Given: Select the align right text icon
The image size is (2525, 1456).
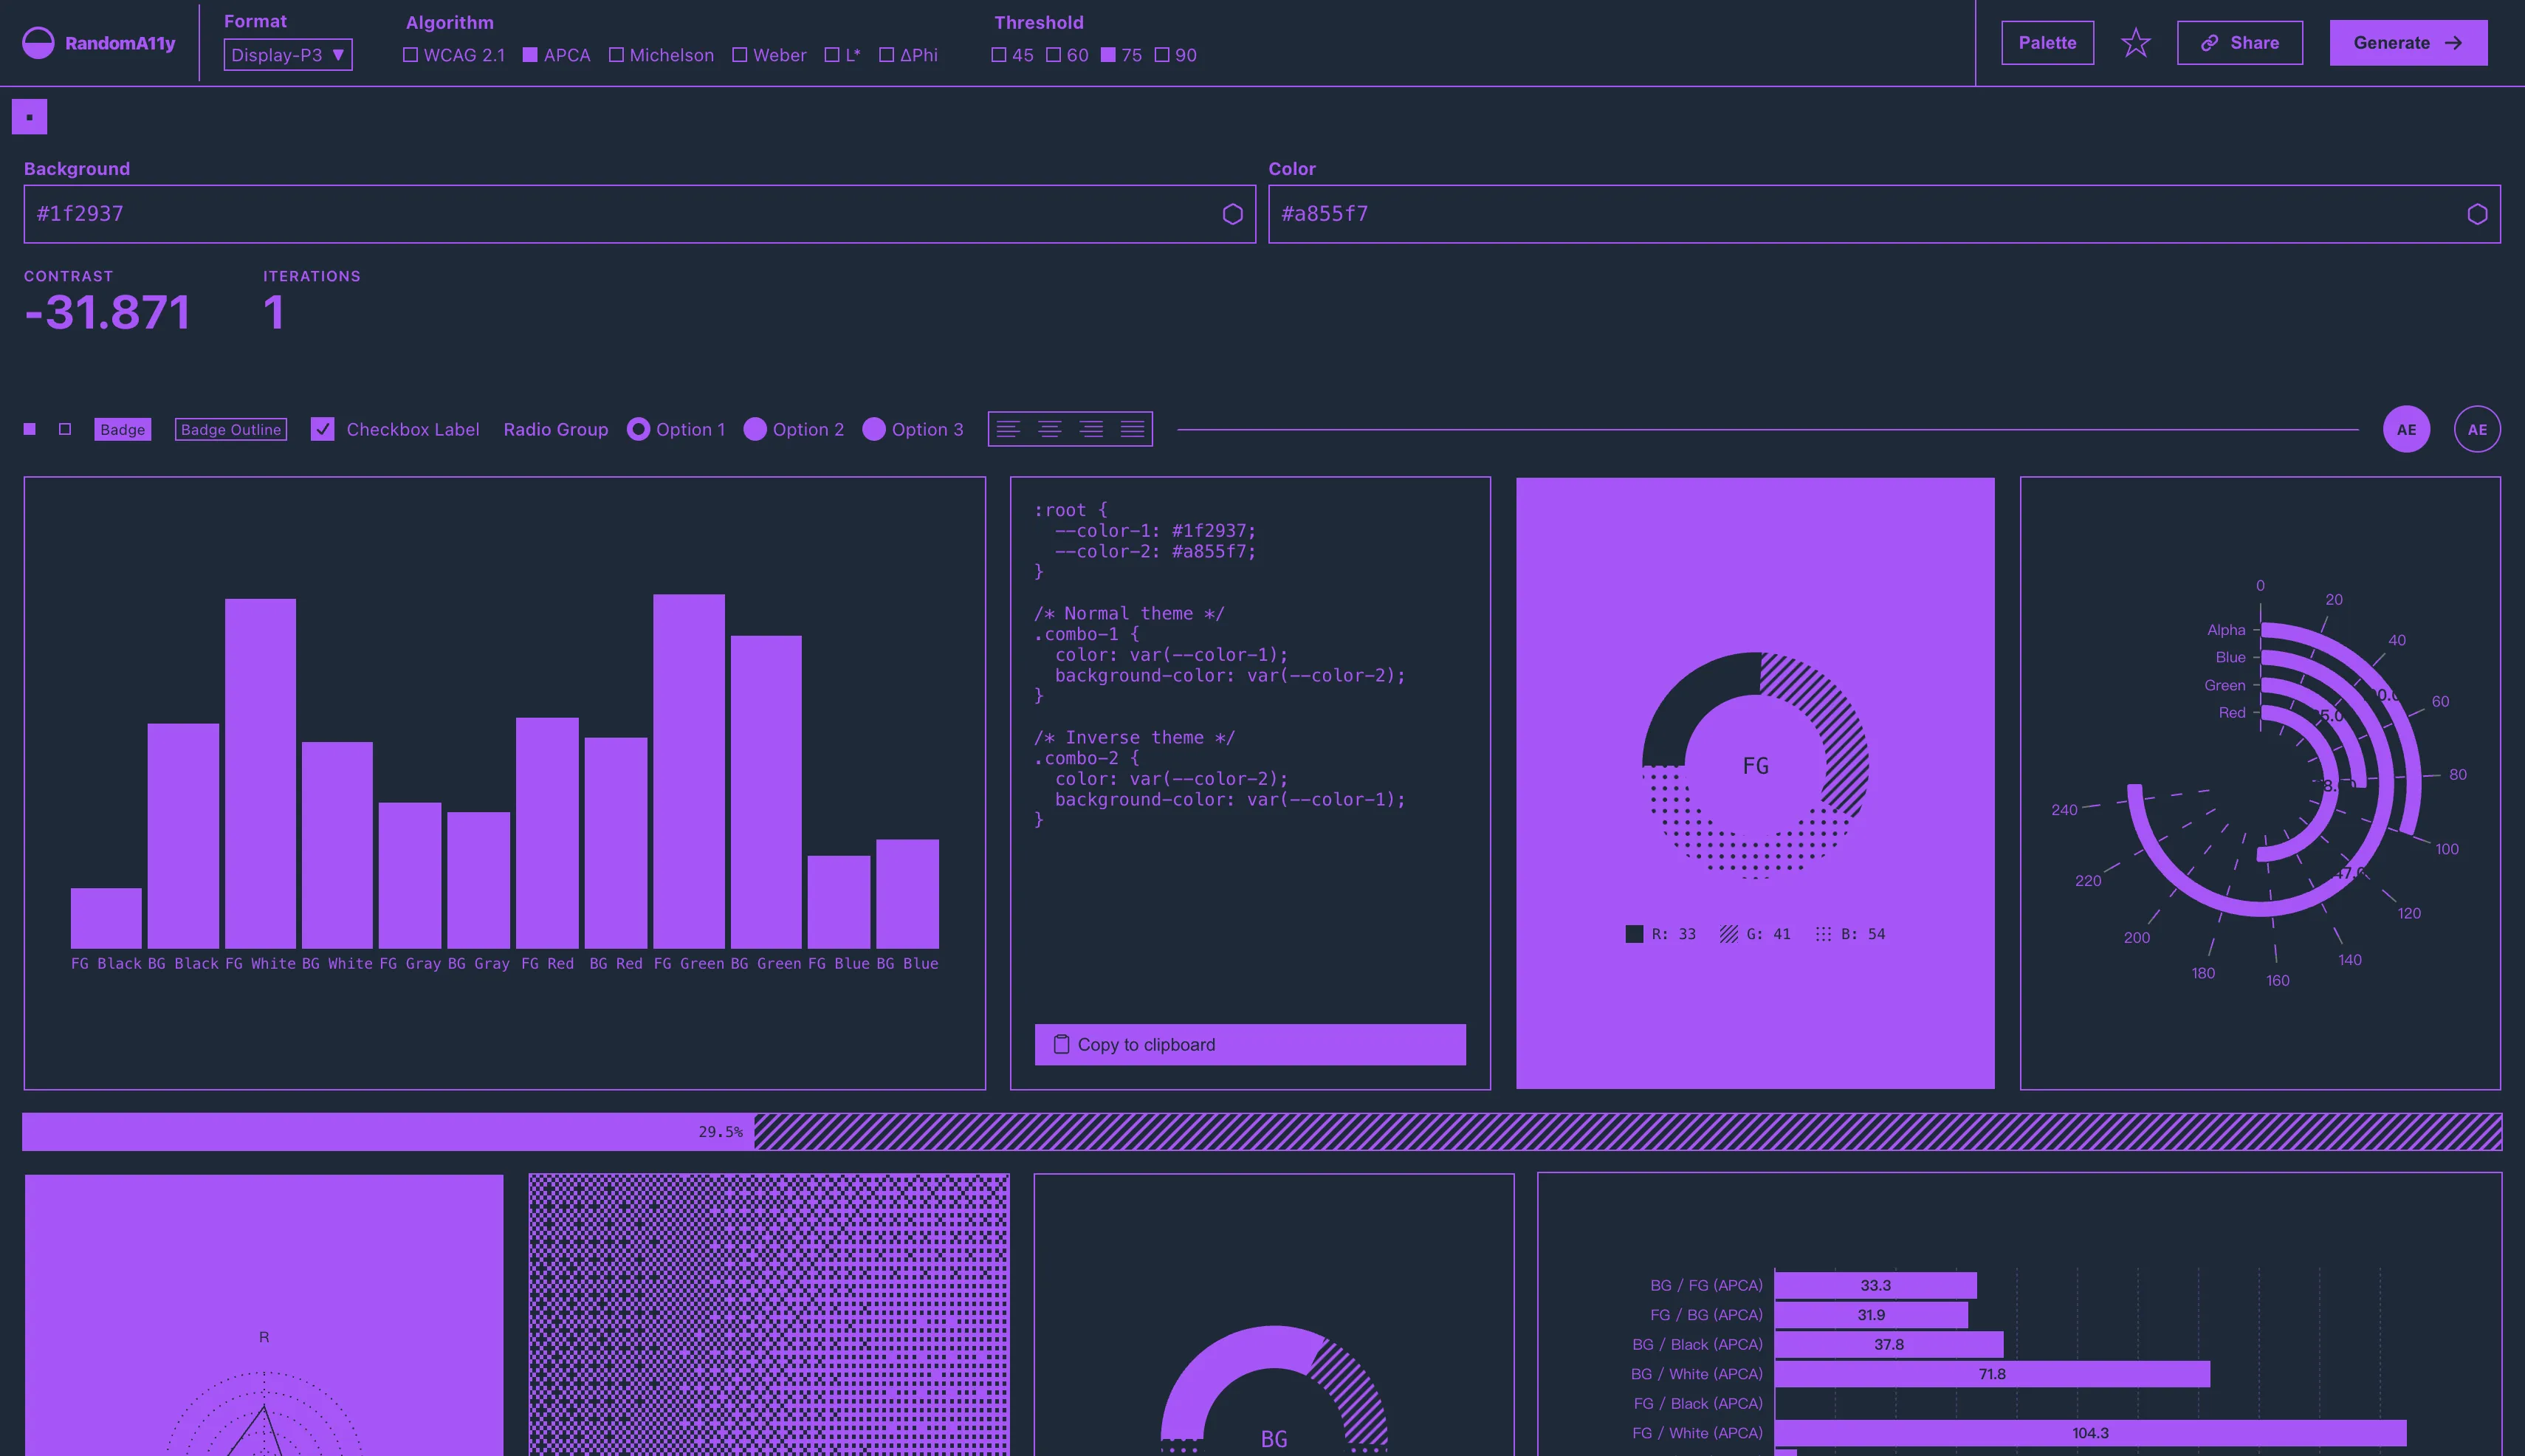Looking at the screenshot, I should (x=1091, y=429).
